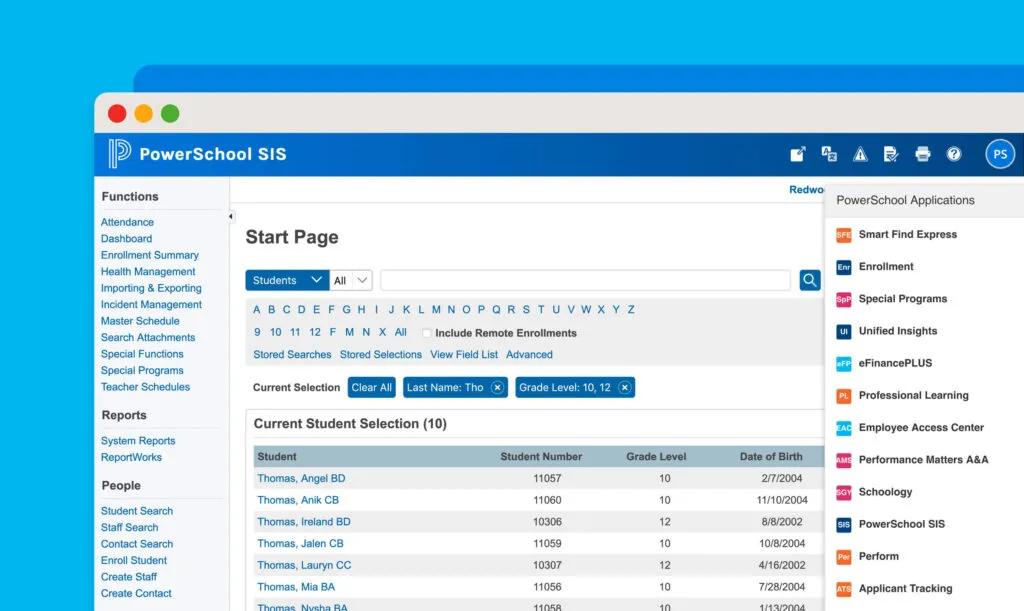Image resolution: width=1024 pixels, height=611 pixels.
Task: Click the PowerSchool logo icon
Action: 120,153
